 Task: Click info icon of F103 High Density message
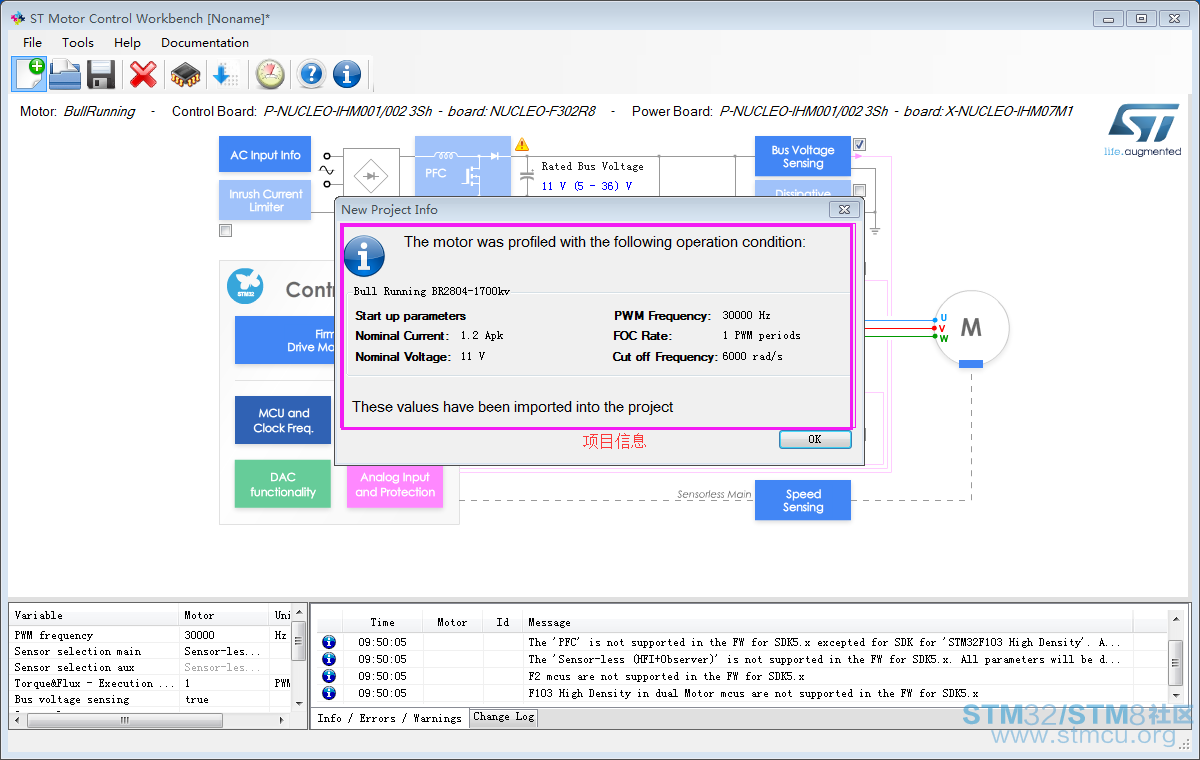coord(329,693)
